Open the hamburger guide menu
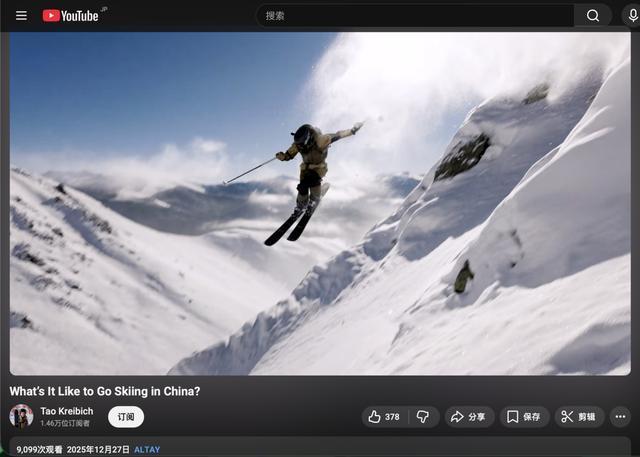Viewport: 640px width, 457px height. (x=21, y=16)
